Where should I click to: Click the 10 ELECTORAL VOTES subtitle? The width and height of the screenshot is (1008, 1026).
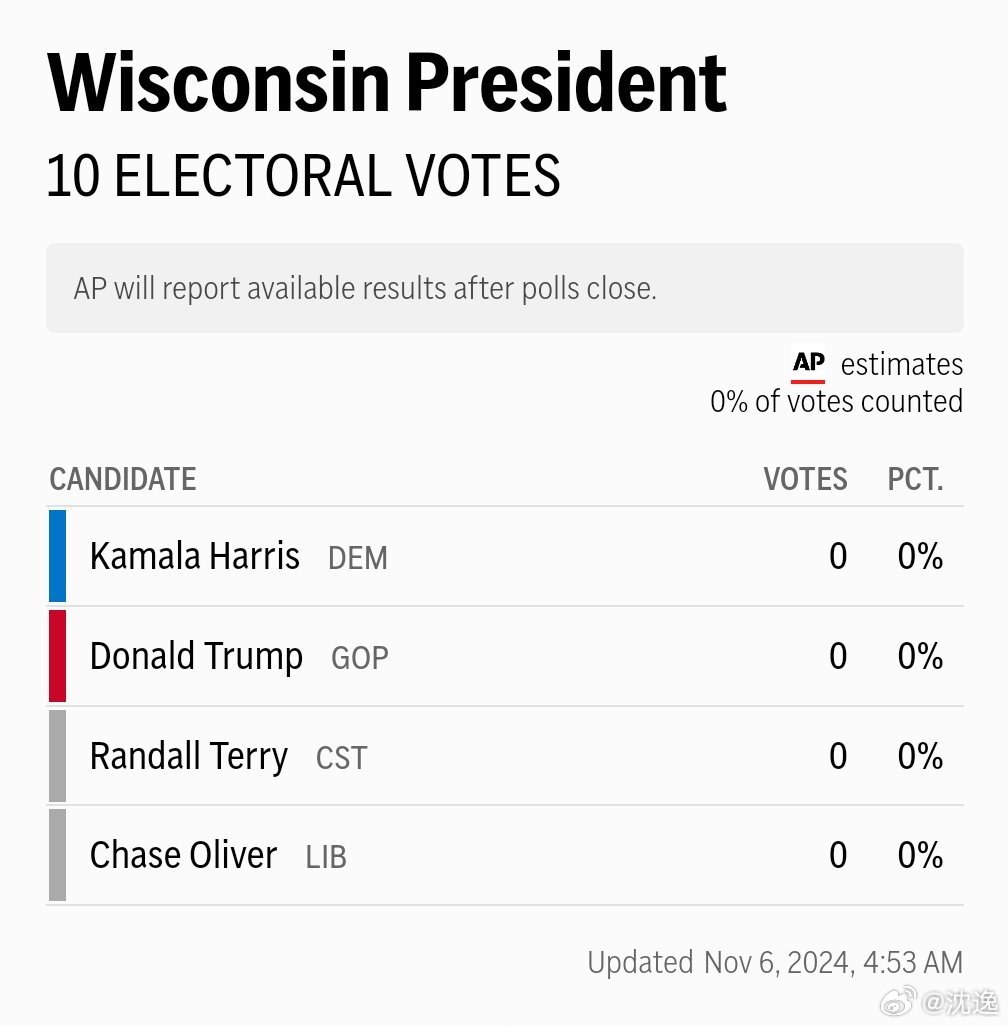point(304,175)
